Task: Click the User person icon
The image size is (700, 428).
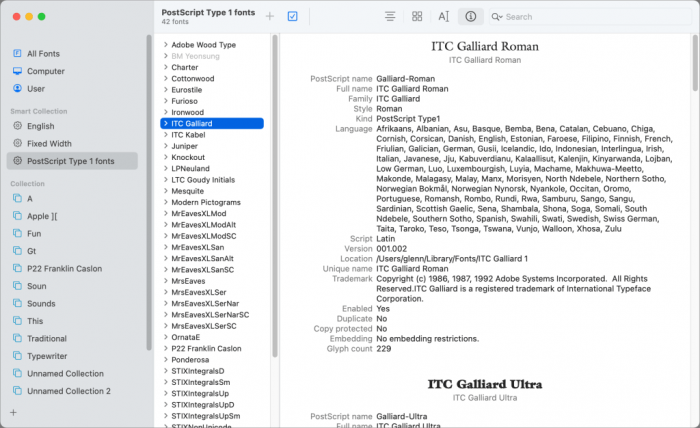Action: [x=17, y=88]
